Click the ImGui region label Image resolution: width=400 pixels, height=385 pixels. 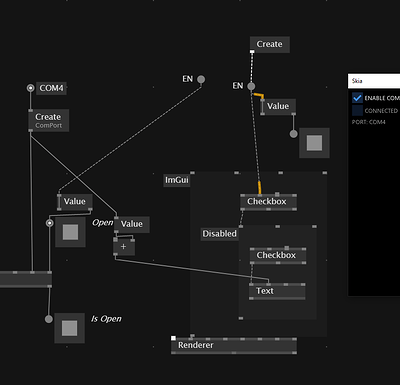click(177, 180)
